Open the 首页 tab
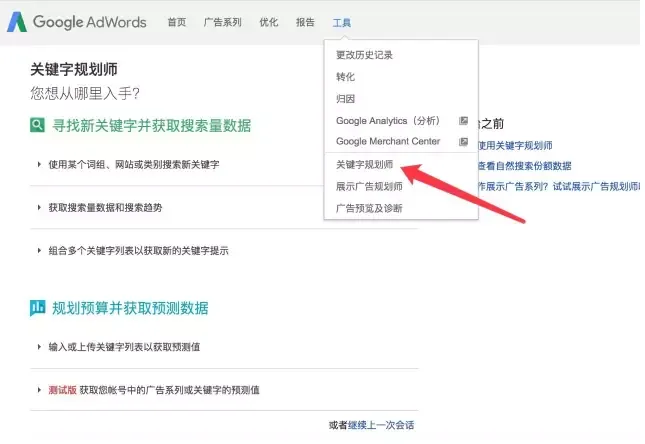The width and height of the screenshot is (645, 444). 177,22
